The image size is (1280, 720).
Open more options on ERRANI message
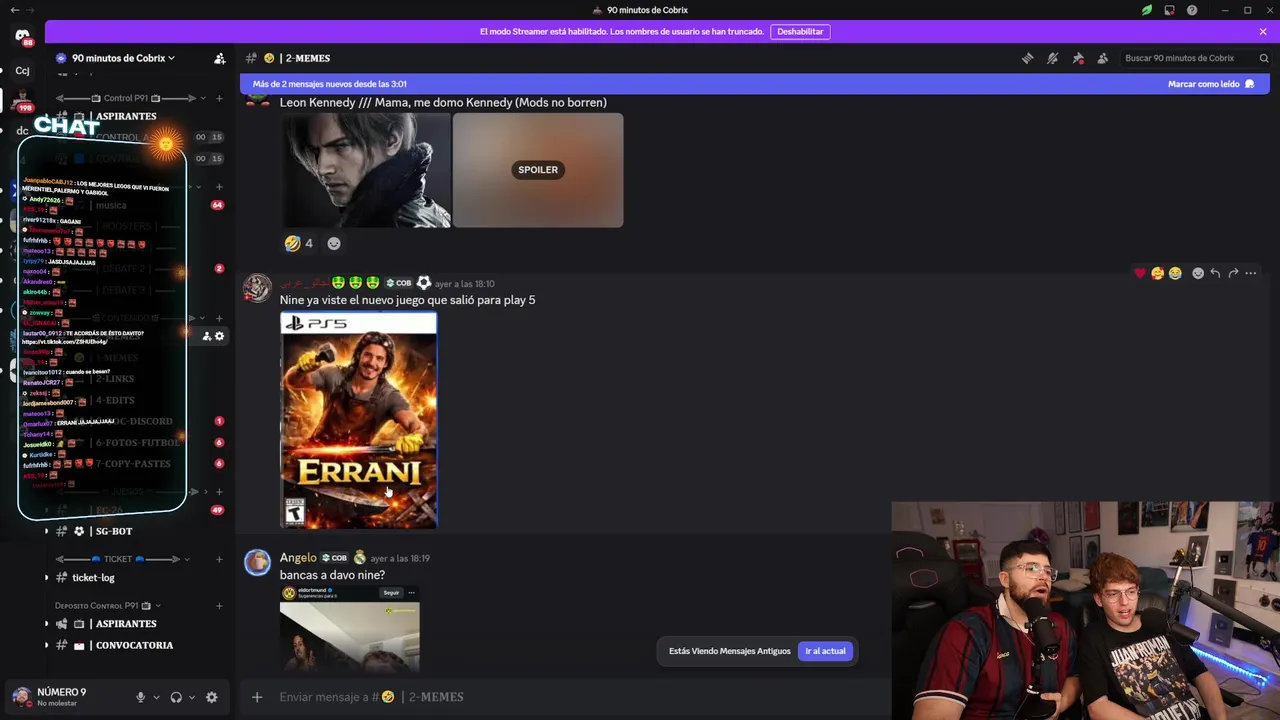coord(1251,273)
